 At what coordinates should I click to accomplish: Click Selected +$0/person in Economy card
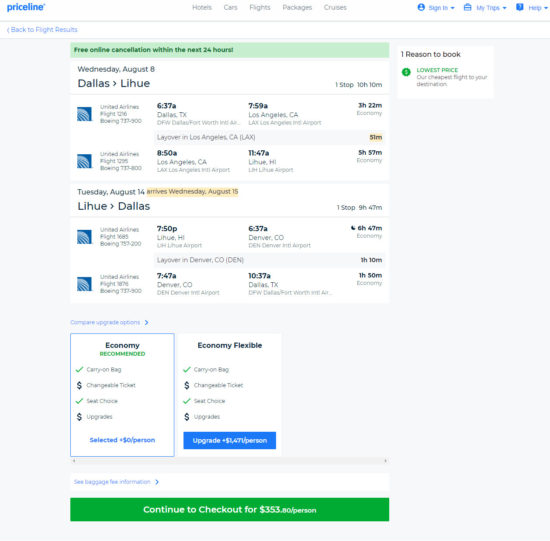click(122, 440)
